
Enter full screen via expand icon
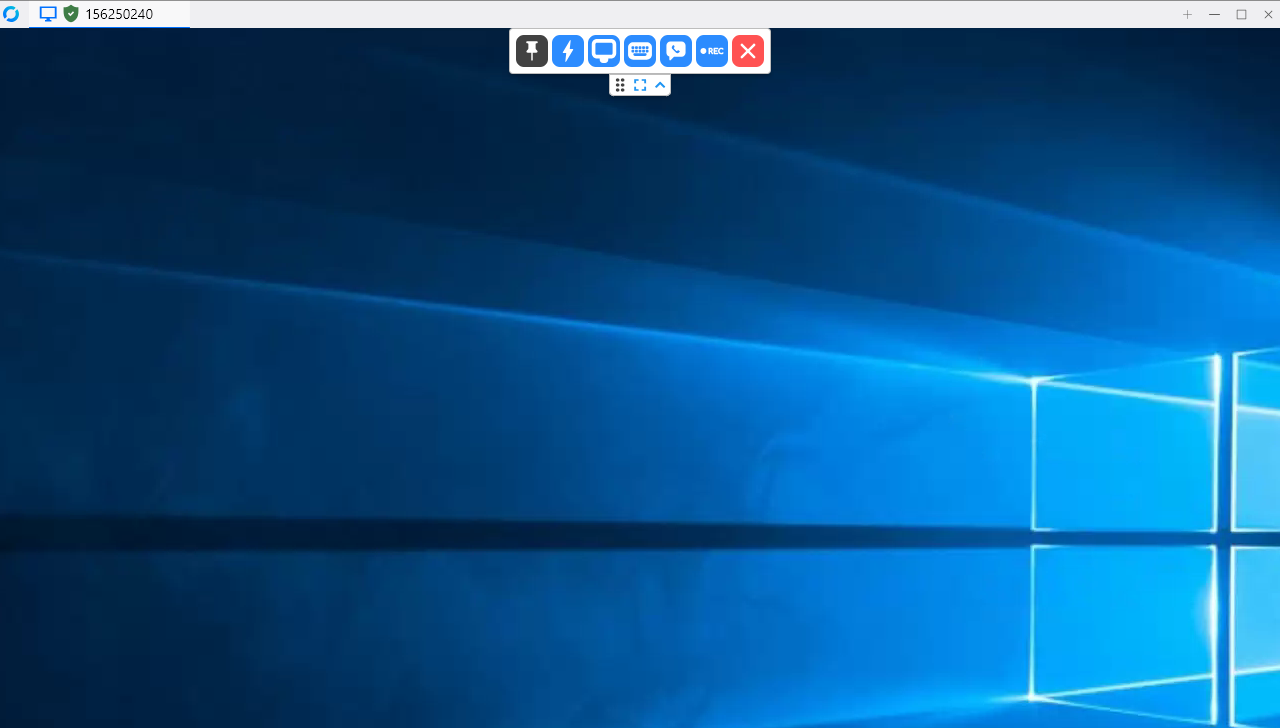point(640,85)
